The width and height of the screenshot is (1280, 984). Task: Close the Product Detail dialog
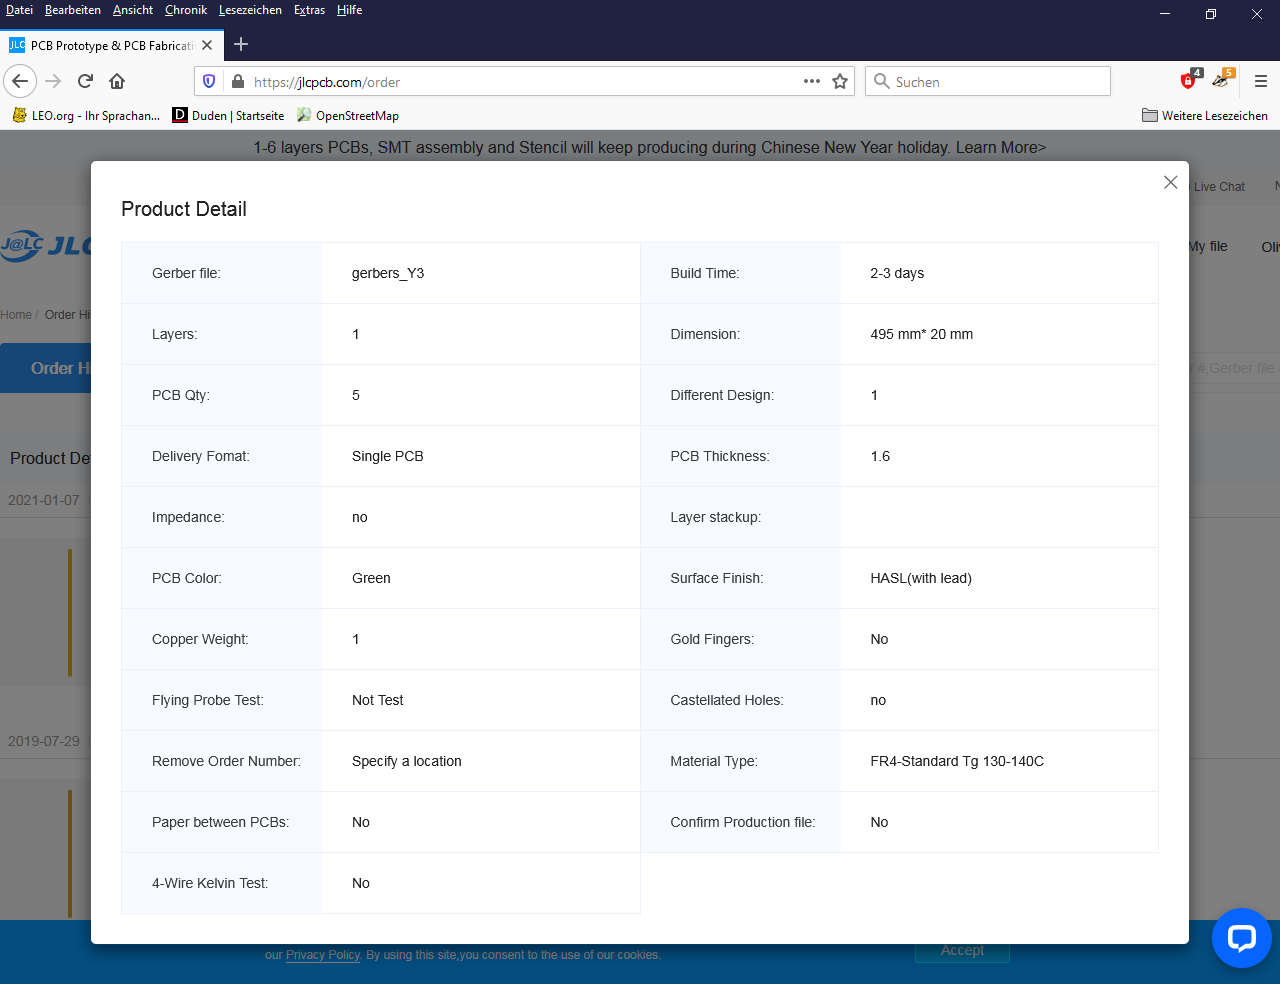(1170, 182)
